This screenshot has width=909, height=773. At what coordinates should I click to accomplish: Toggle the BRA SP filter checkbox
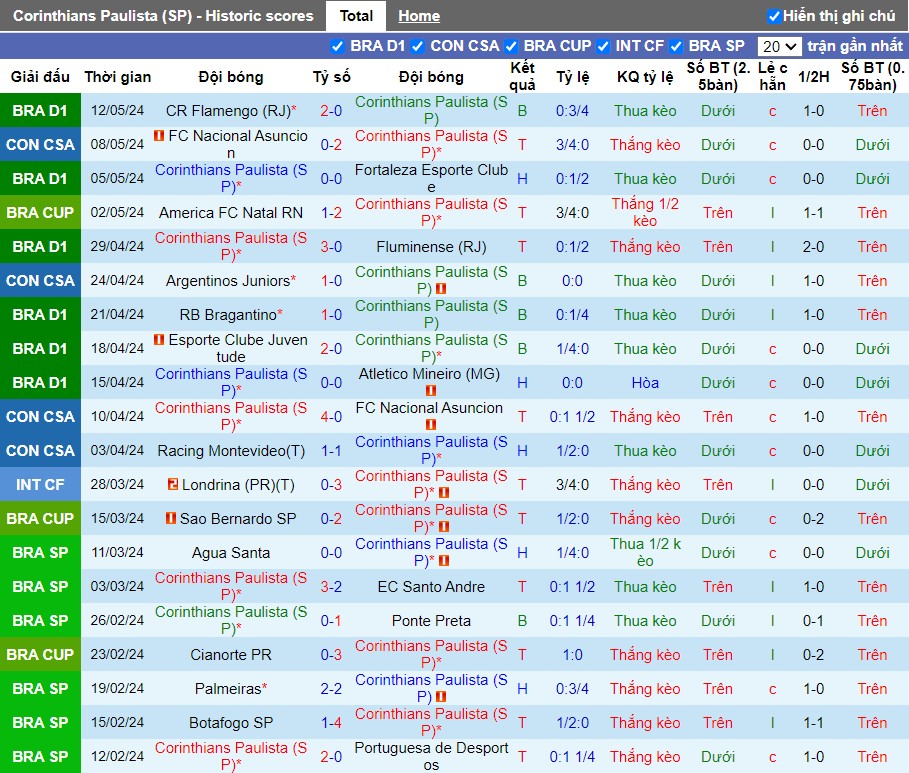pos(675,46)
